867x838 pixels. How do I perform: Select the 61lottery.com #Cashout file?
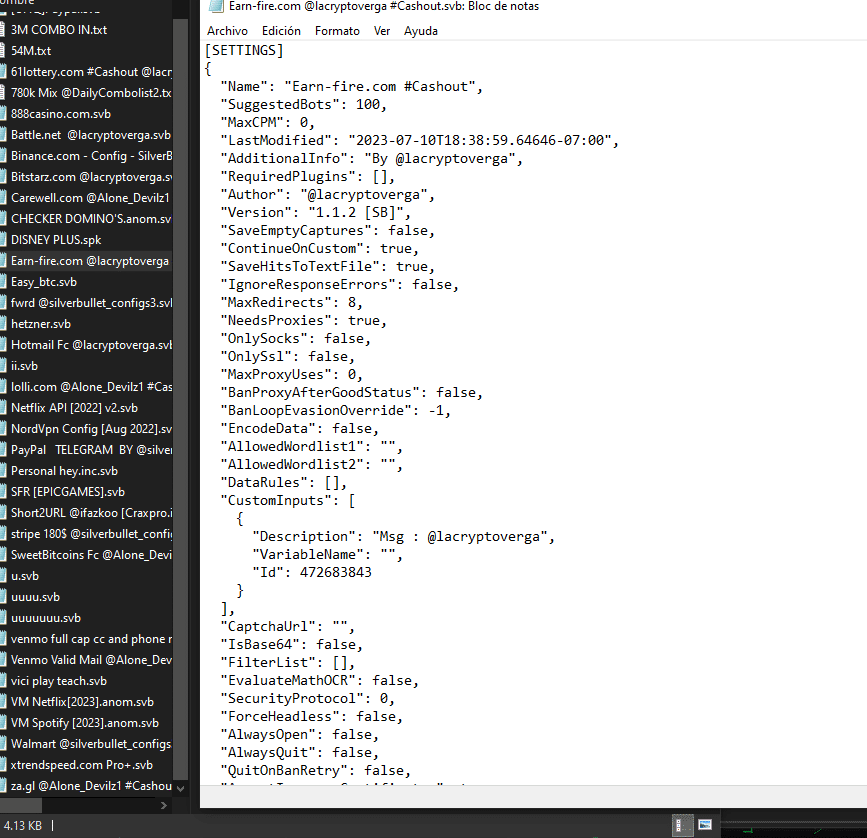(86, 72)
